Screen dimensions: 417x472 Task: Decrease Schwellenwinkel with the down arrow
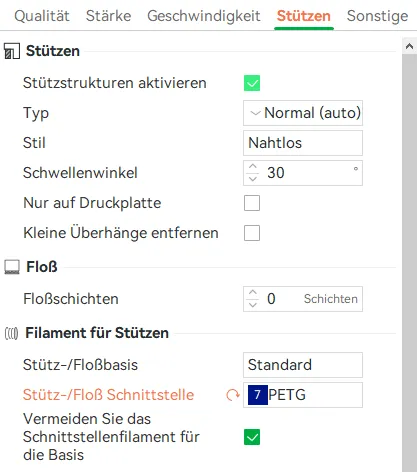click(x=253, y=179)
